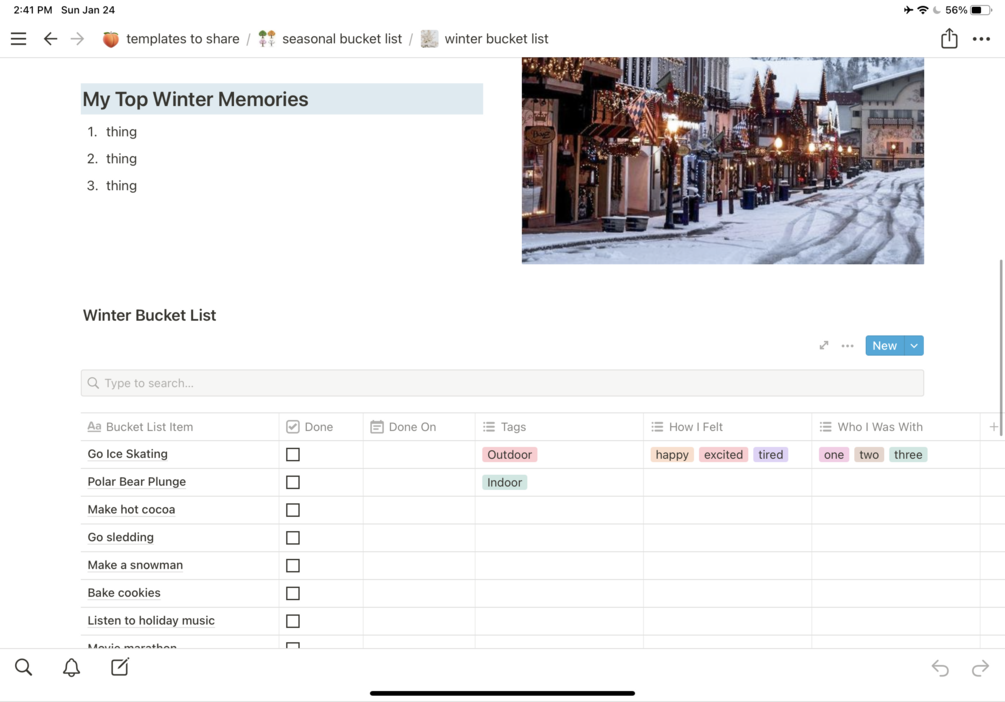Select the orange happy tag
This screenshot has height=702, width=1005.
coord(672,455)
